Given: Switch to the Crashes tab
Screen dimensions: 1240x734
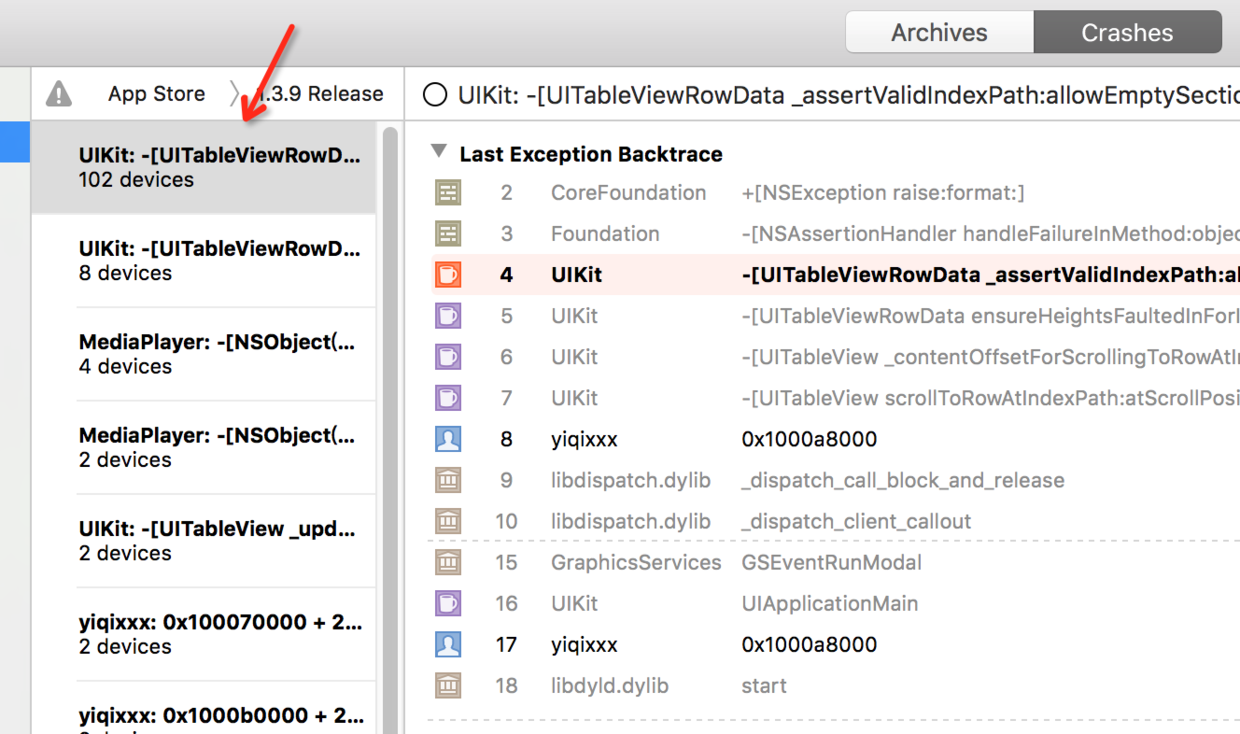Looking at the screenshot, I should [x=1127, y=31].
